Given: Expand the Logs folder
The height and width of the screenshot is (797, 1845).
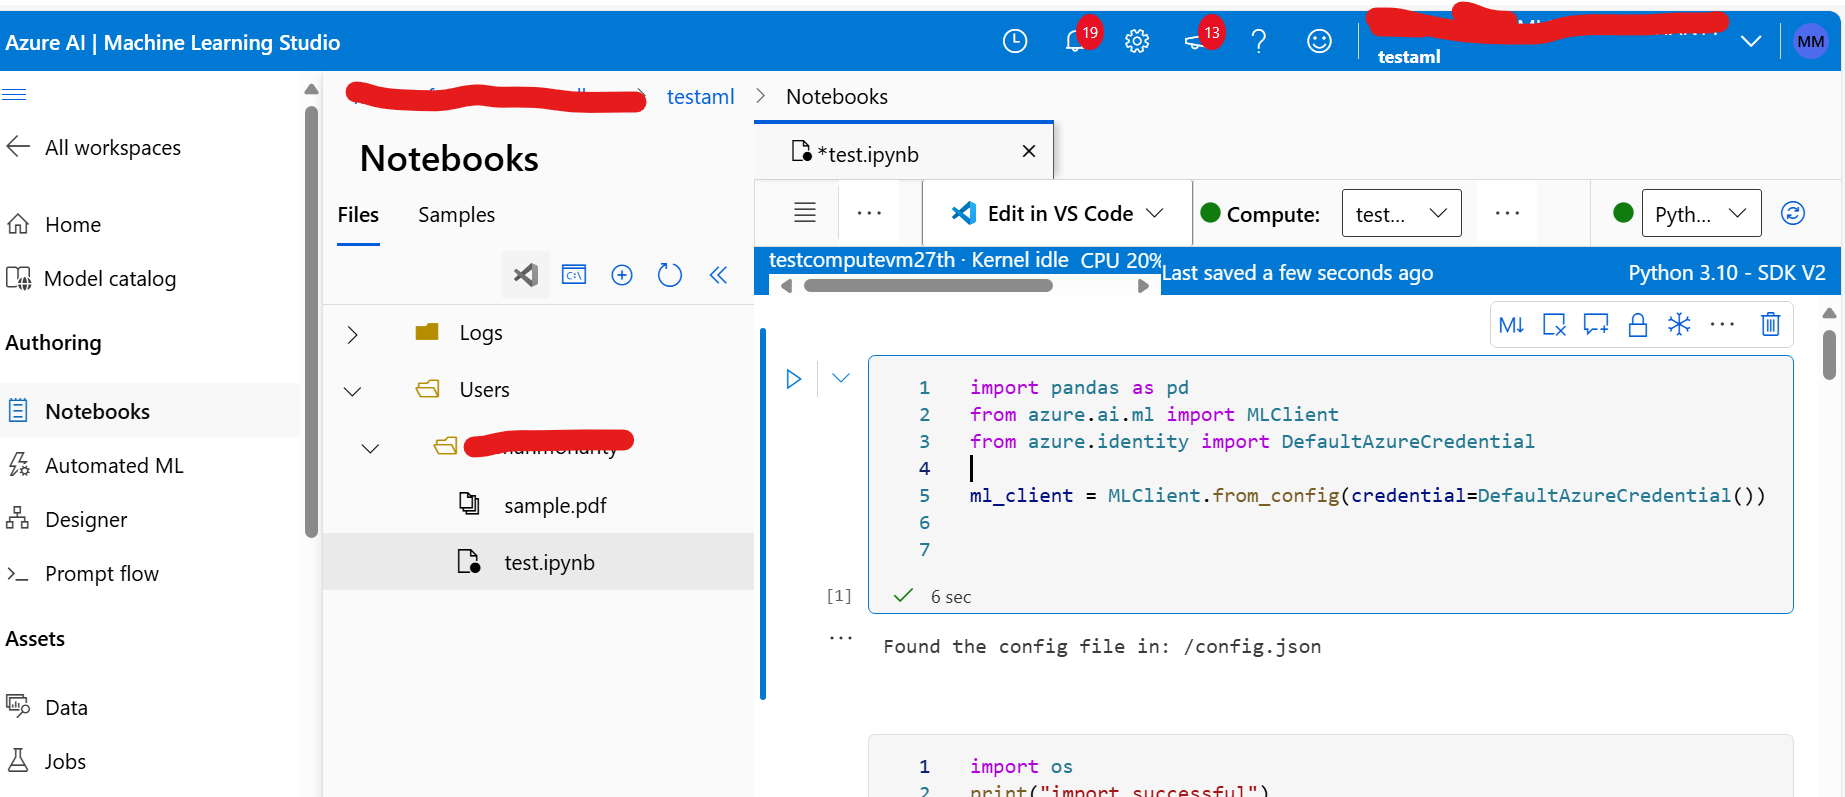Looking at the screenshot, I should coord(352,334).
